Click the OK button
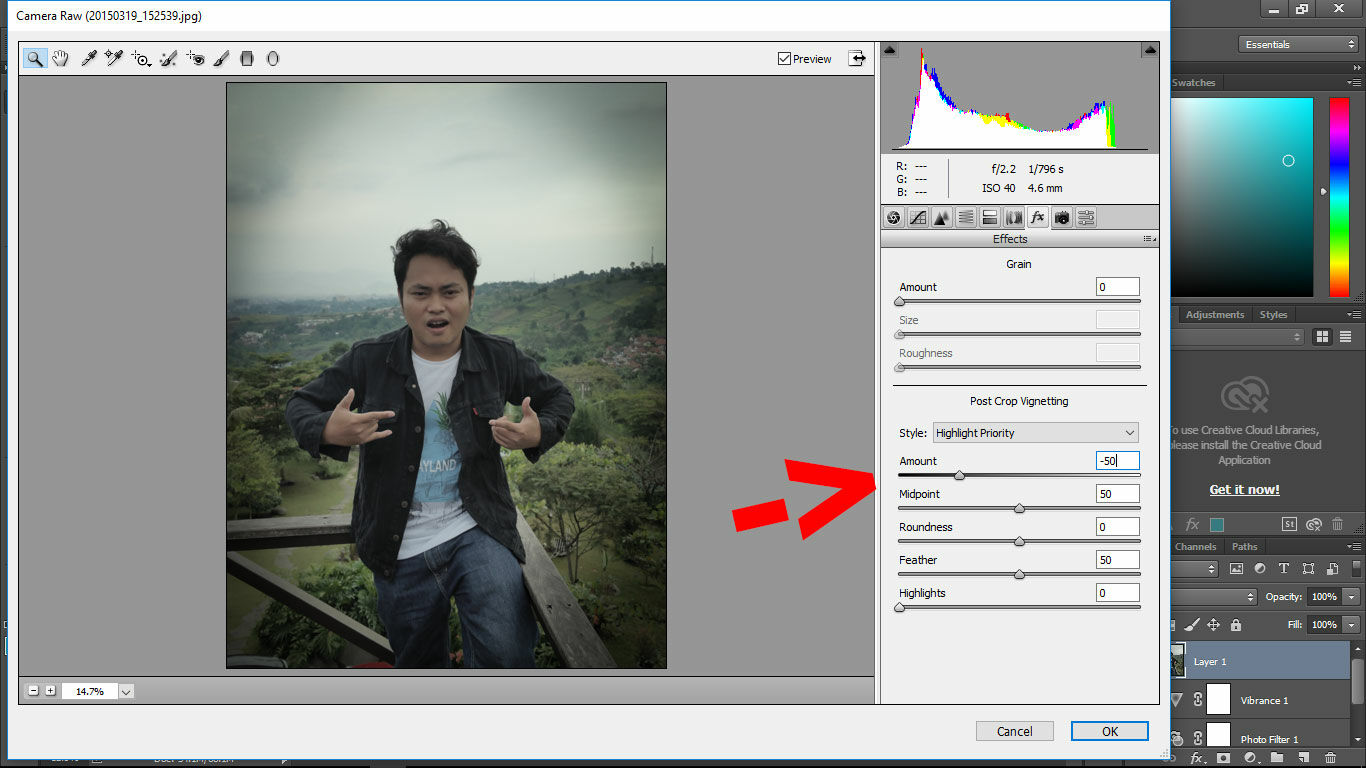This screenshot has width=1366, height=768. [1109, 730]
